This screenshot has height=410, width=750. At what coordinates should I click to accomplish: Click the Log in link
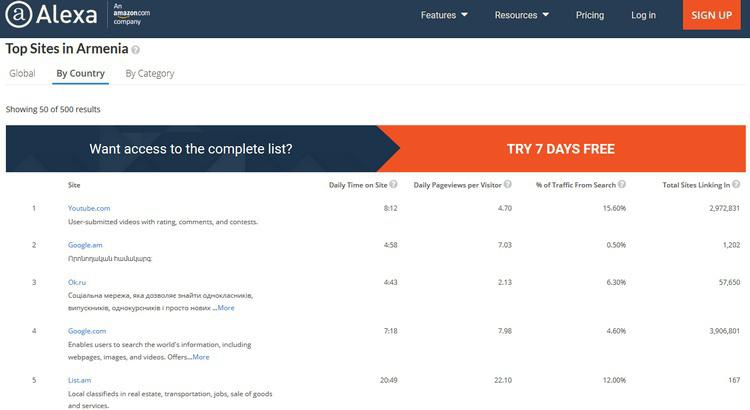click(643, 15)
